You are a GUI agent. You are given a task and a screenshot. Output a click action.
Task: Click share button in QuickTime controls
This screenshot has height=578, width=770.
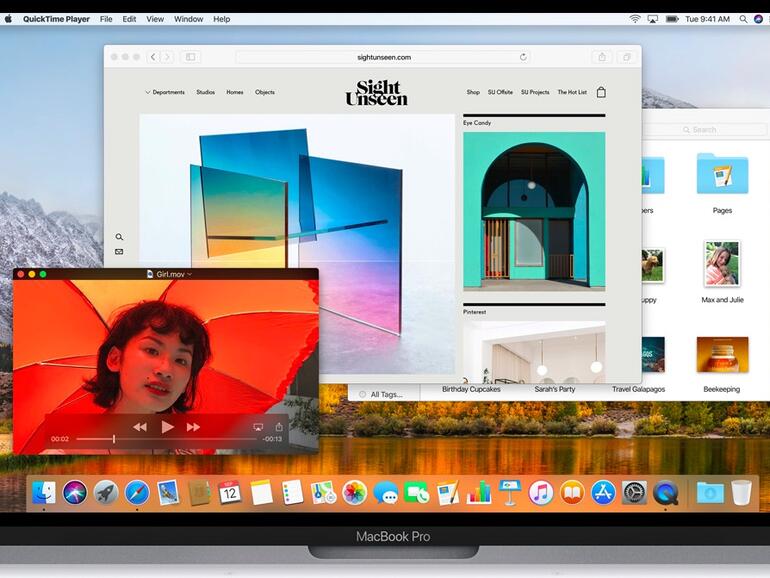pyautogui.click(x=279, y=427)
